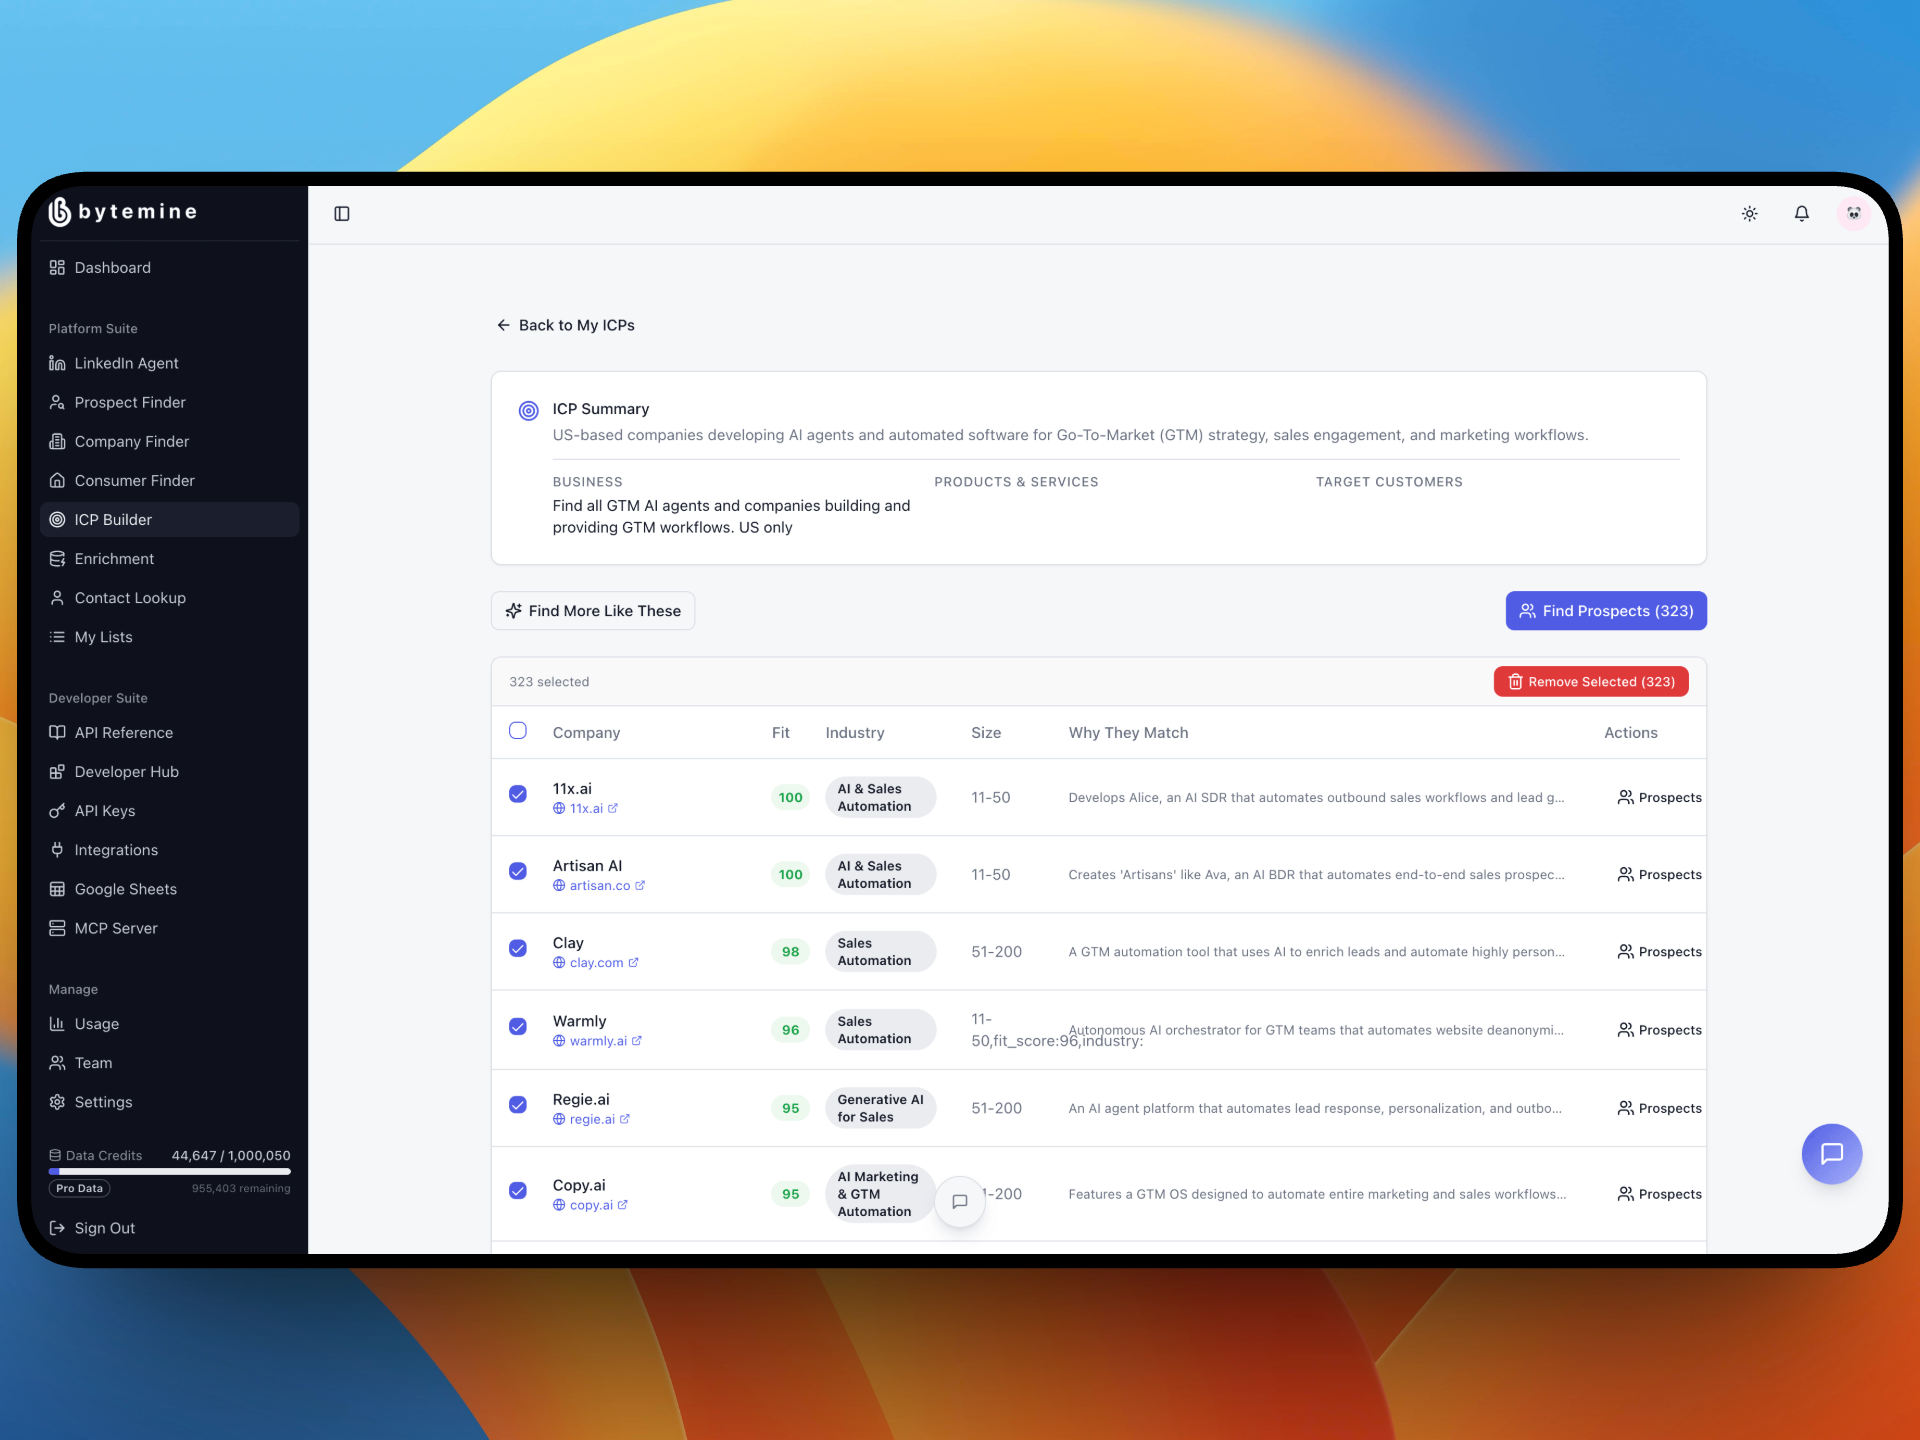Open the MCP Server menu item
1920x1440 pixels.
tap(116, 928)
